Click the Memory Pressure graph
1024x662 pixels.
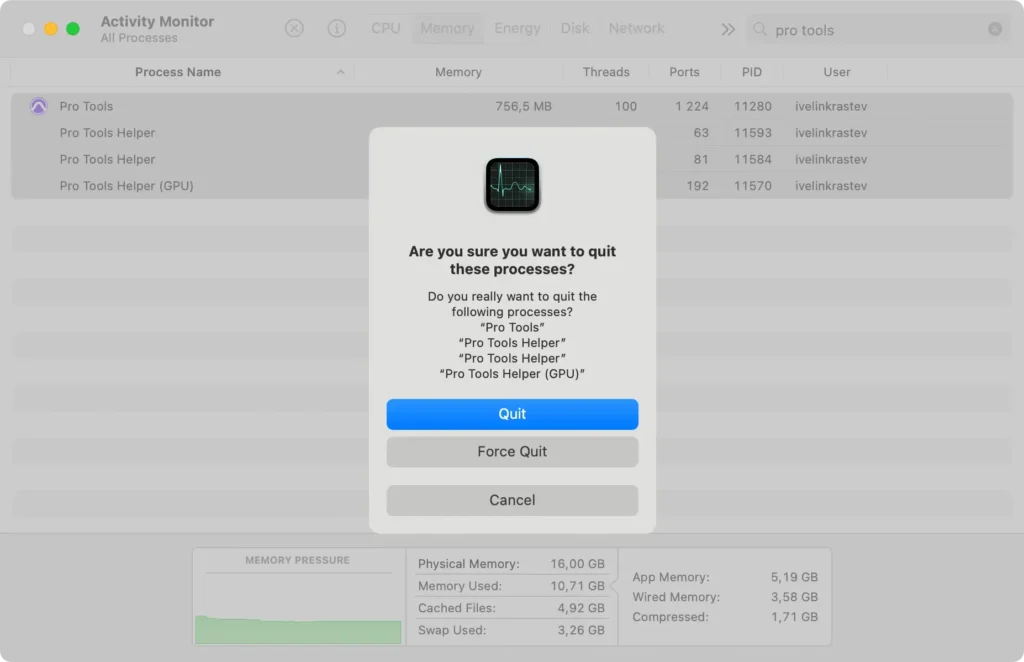pos(298,608)
